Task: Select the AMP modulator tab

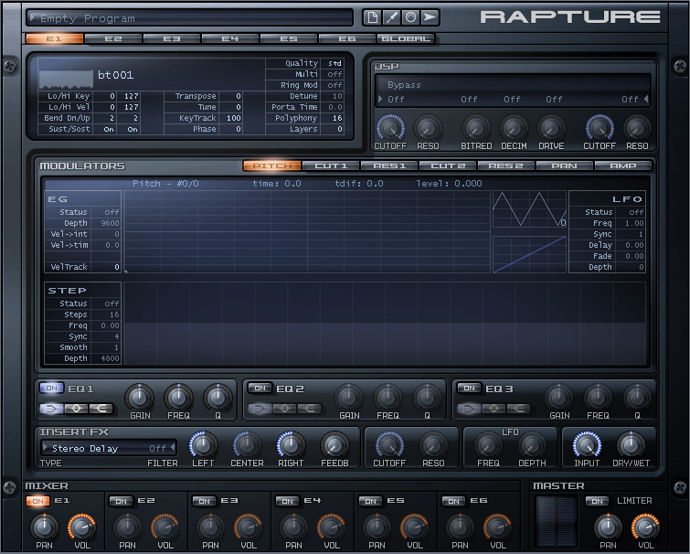Action: pyautogui.click(x=623, y=166)
